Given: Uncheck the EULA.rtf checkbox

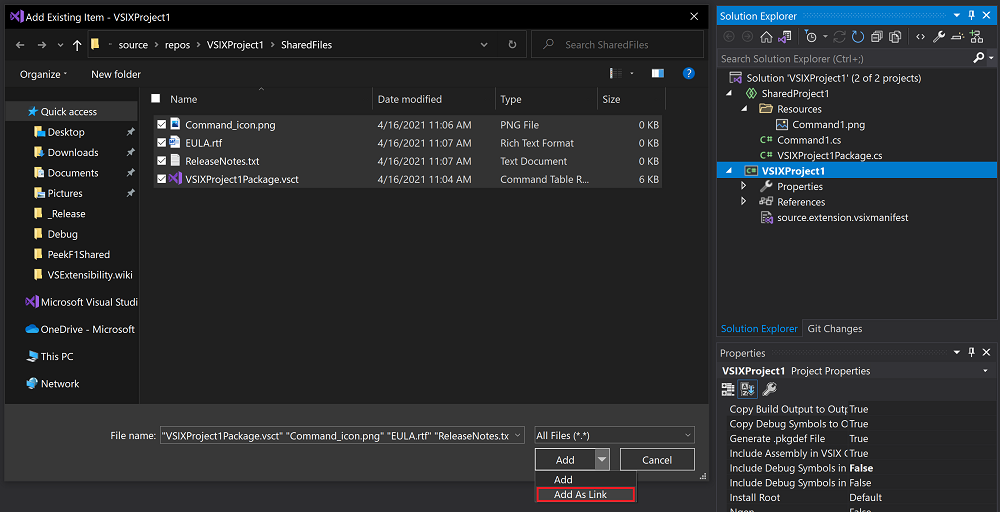Looking at the screenshot, I should tap(161, 143).
